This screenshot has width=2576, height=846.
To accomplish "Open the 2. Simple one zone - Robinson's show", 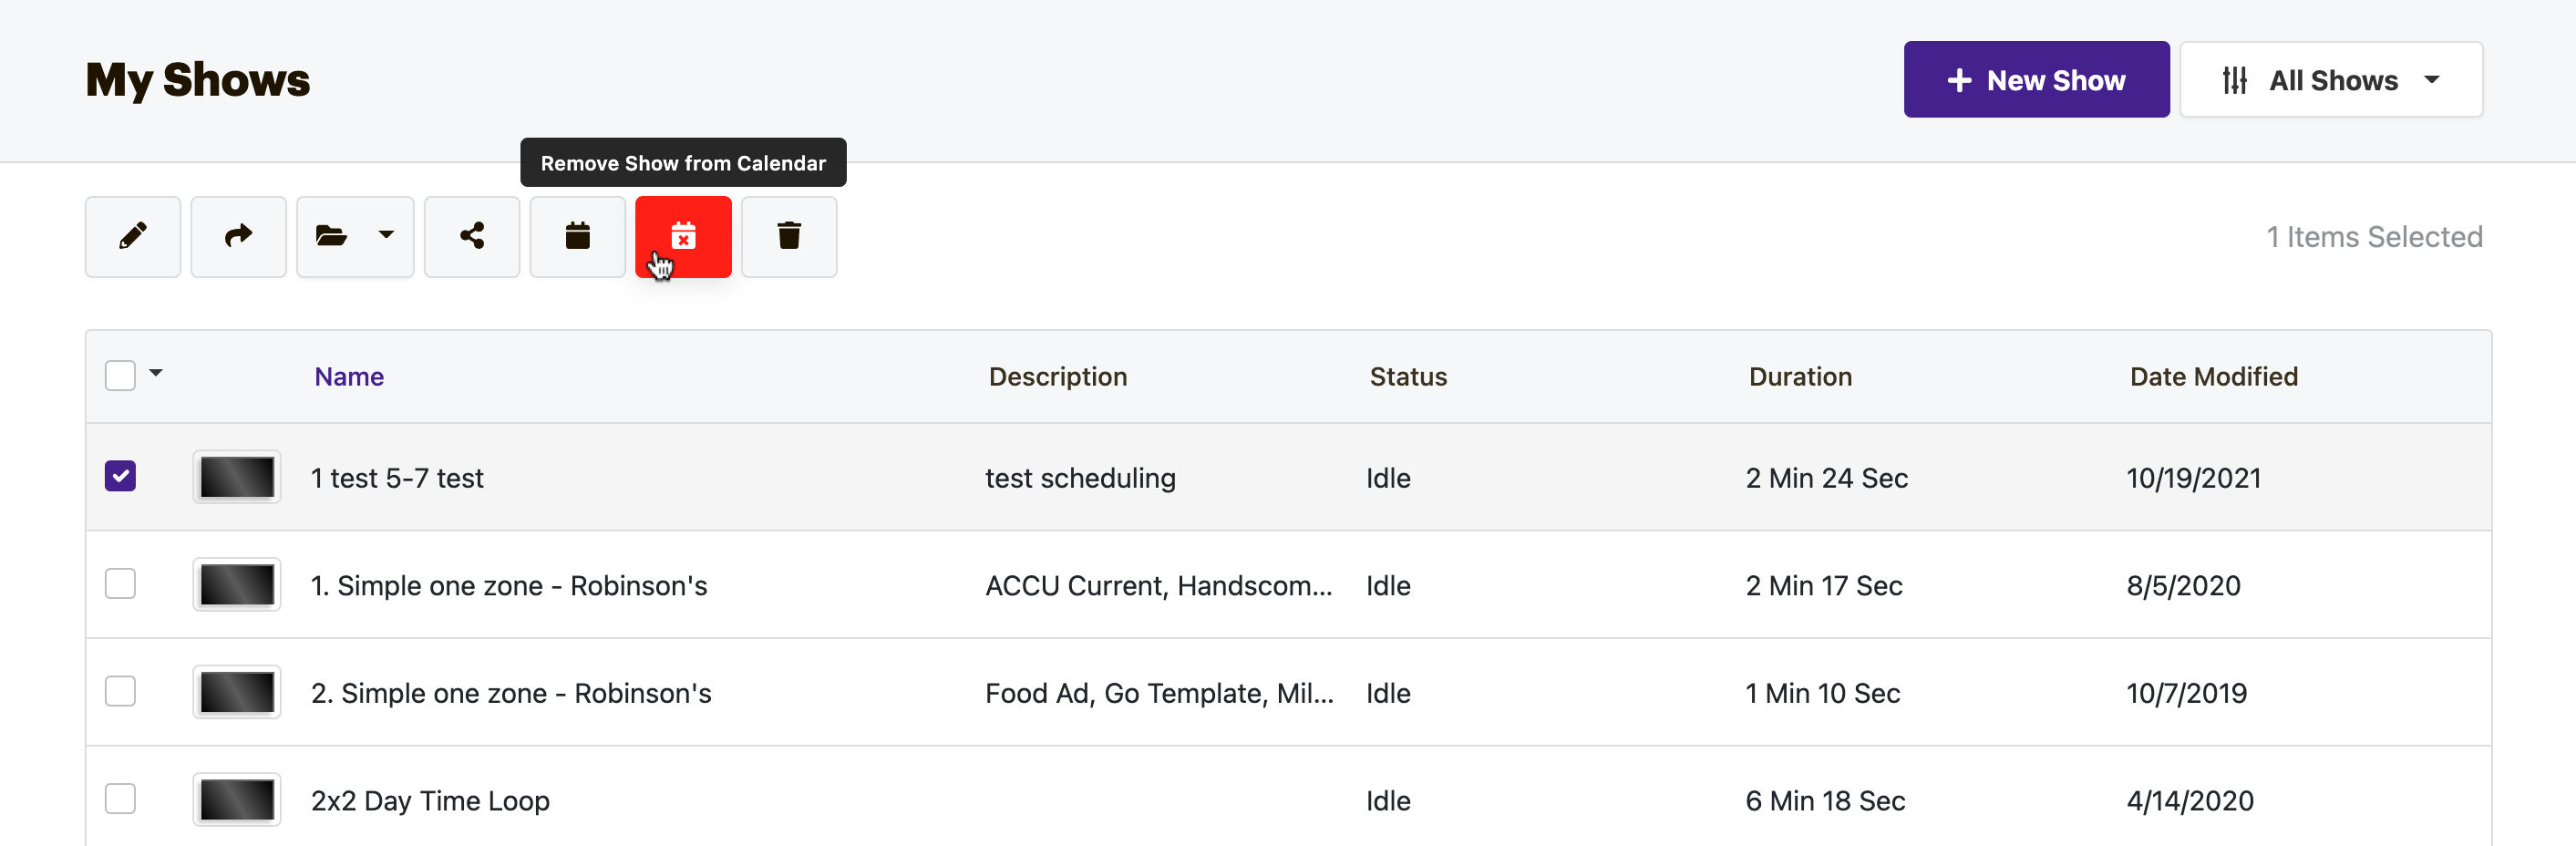I will pyautogui.click(x=511, y=693).
